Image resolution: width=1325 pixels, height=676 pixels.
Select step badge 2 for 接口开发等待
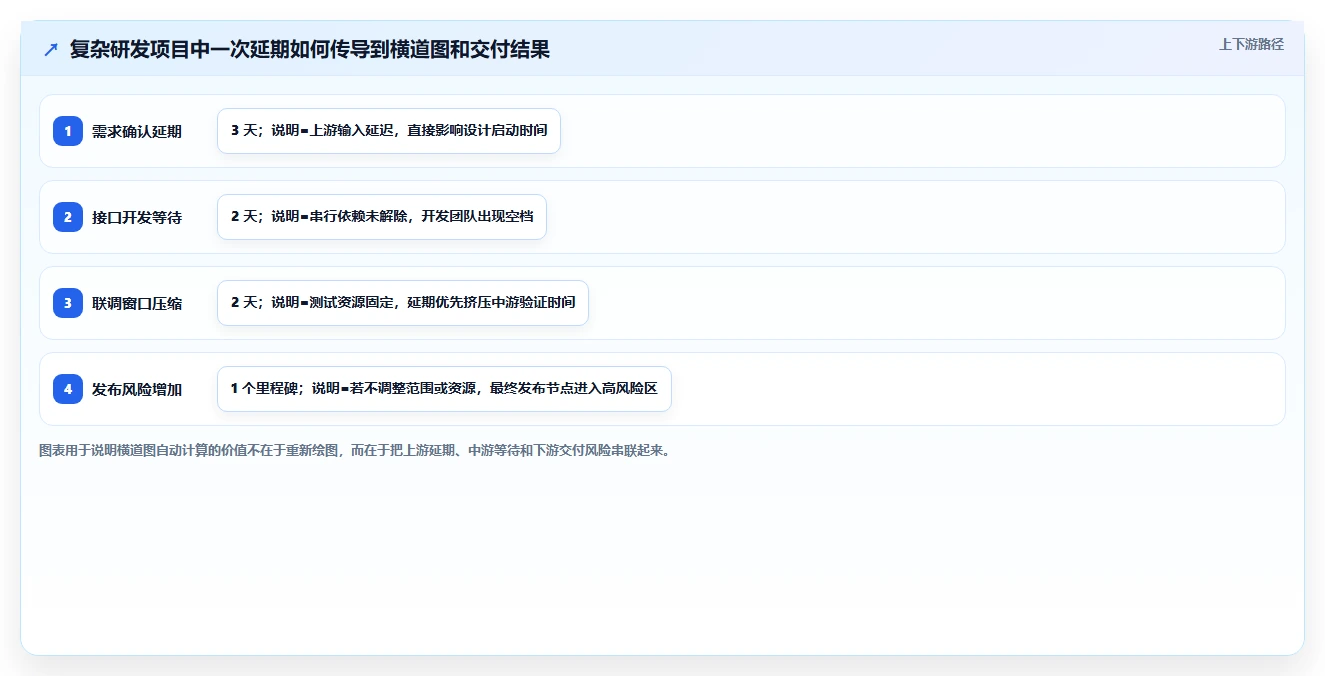[x=68, y=217]
